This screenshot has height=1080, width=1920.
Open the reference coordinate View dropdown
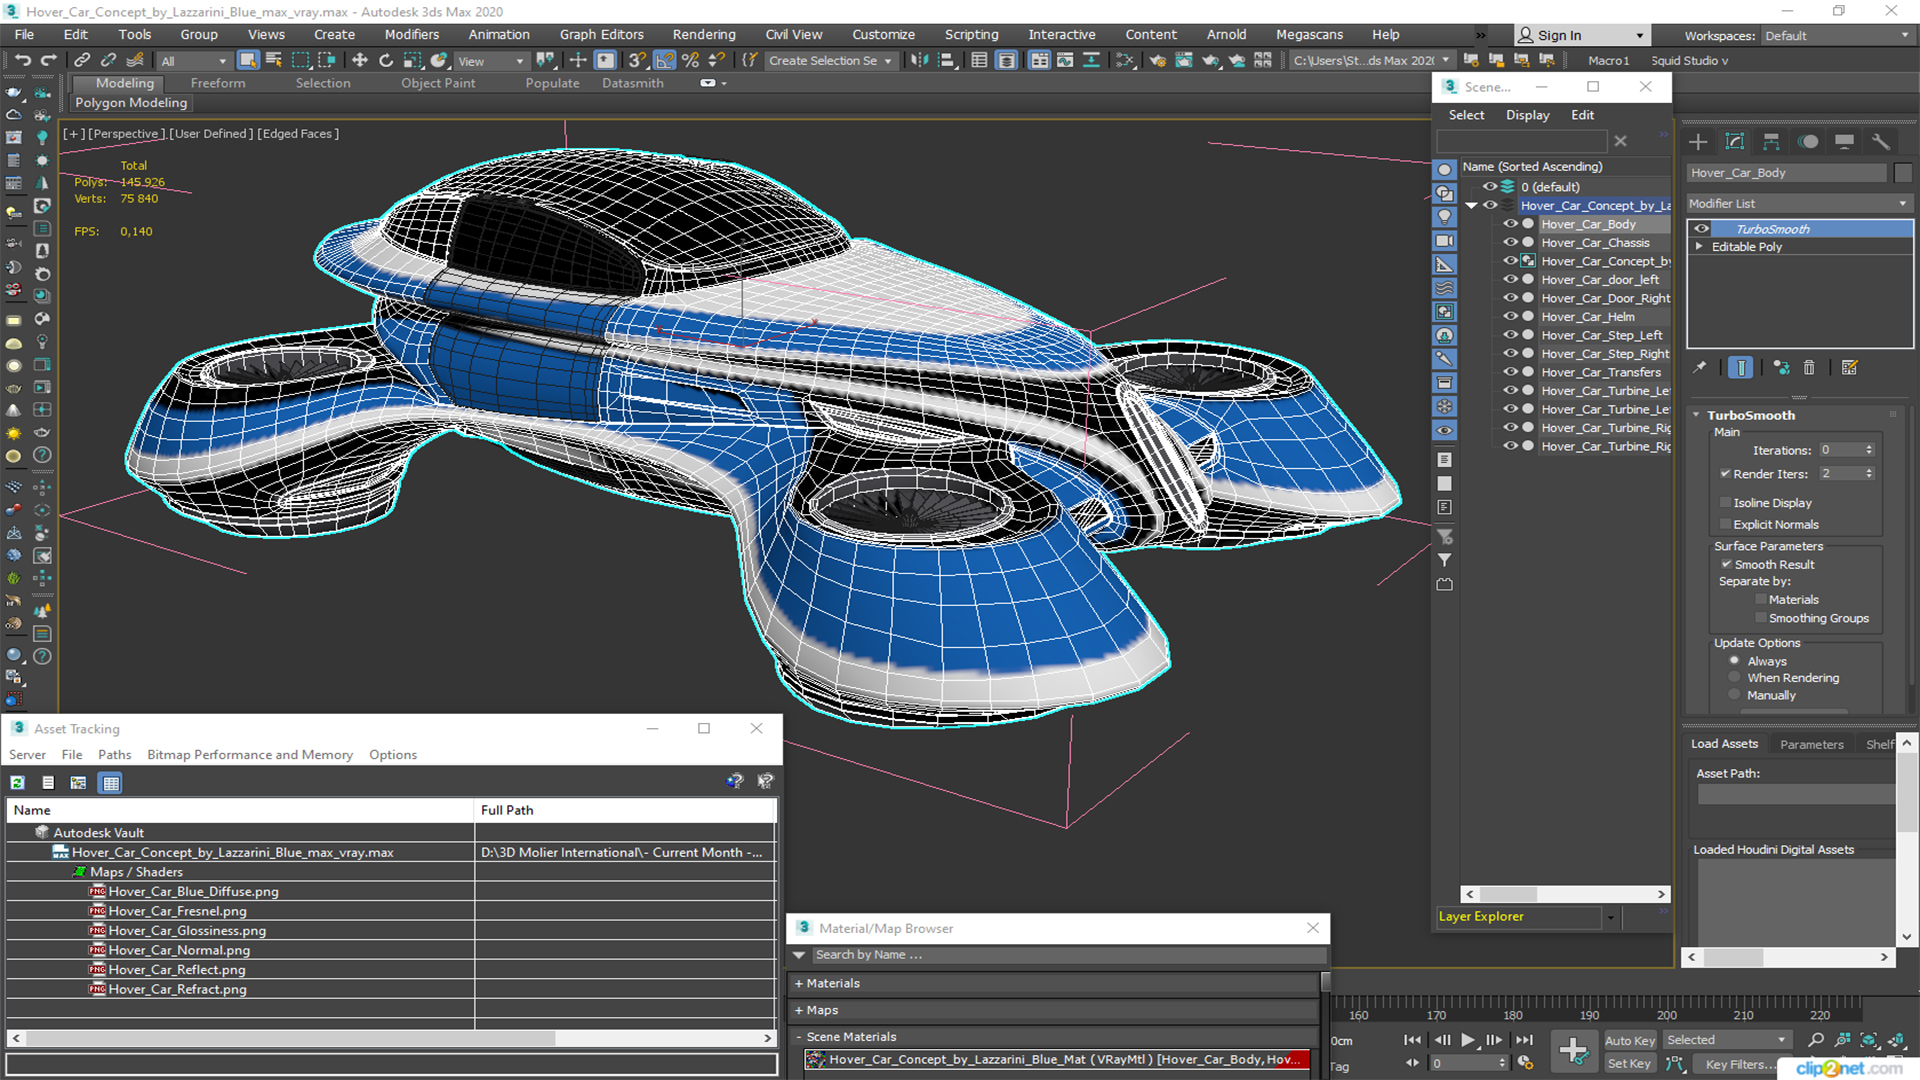point(491,61)
